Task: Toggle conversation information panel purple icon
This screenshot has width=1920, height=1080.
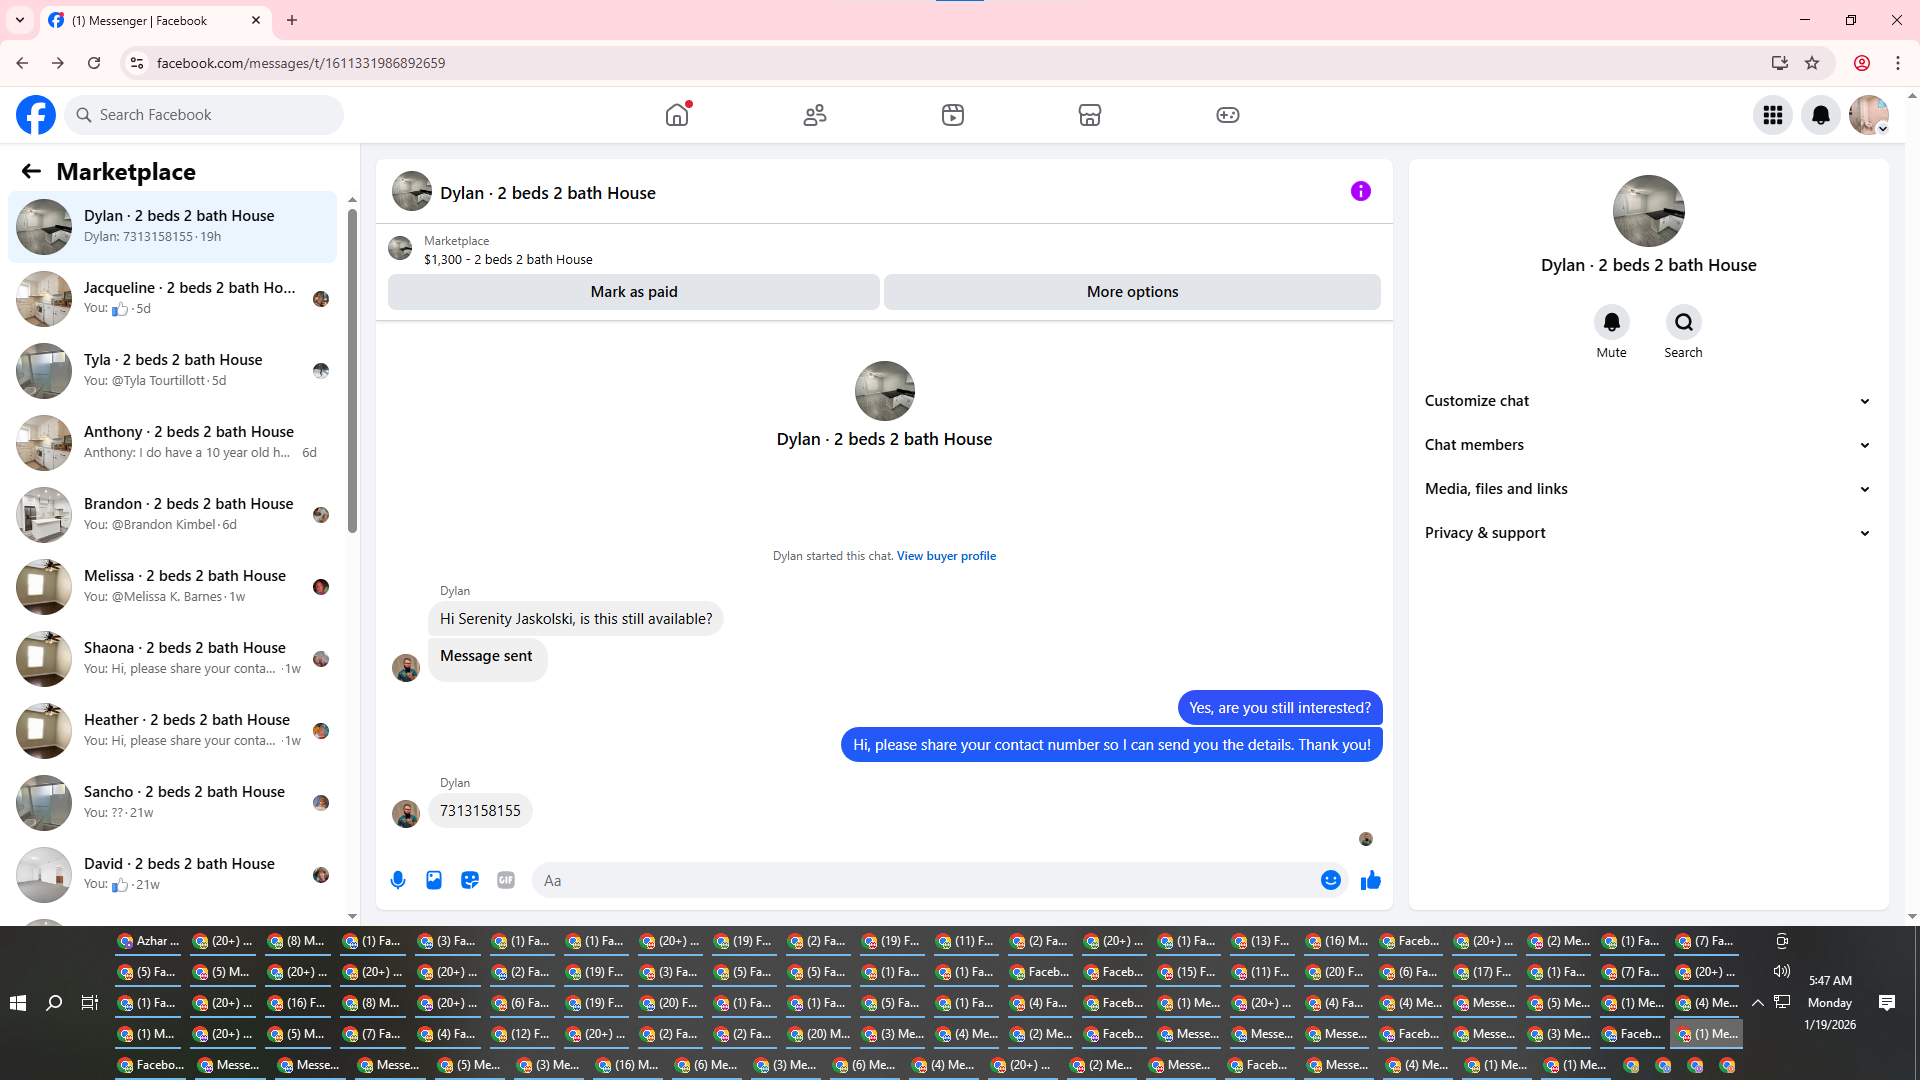Action: [1361, 191]
